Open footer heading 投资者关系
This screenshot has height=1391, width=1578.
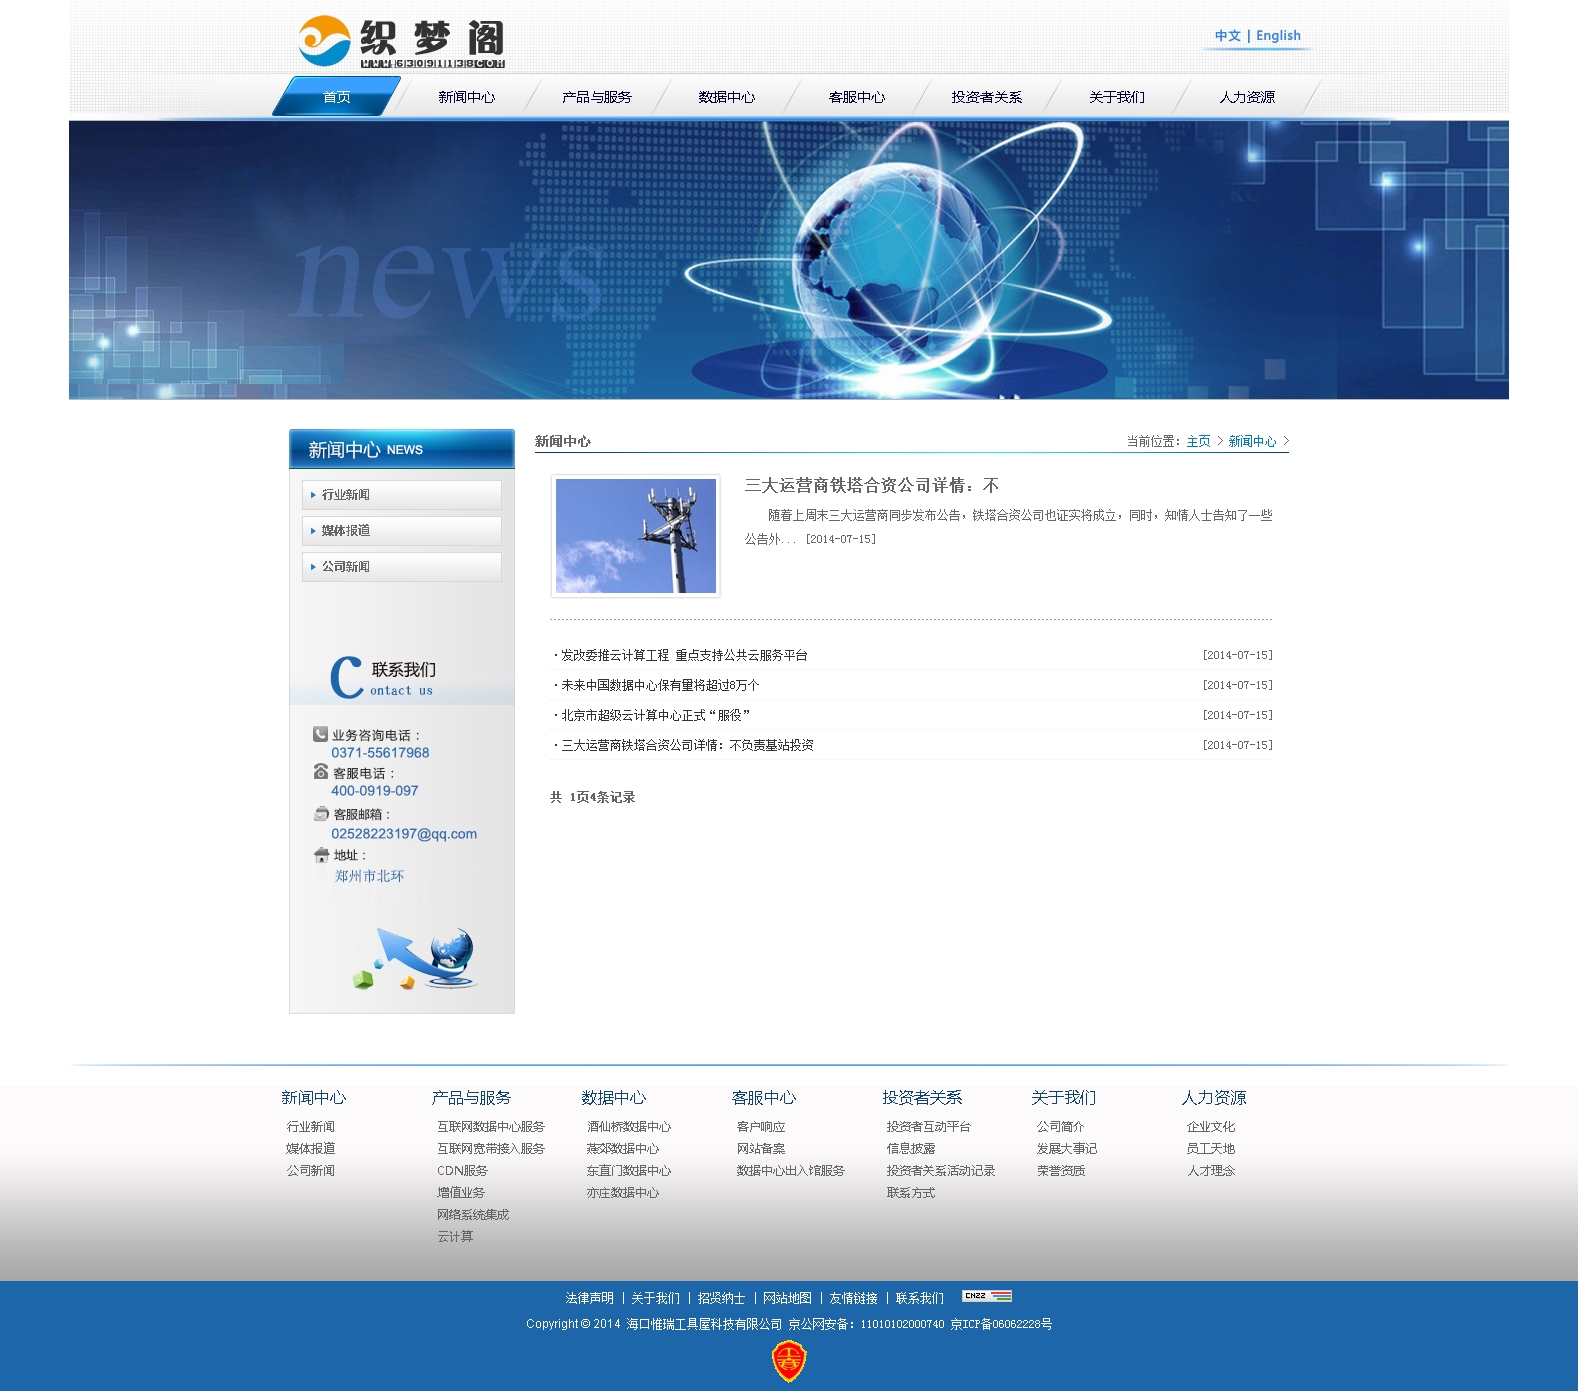pyautogui.click(x=921, y=1098)
